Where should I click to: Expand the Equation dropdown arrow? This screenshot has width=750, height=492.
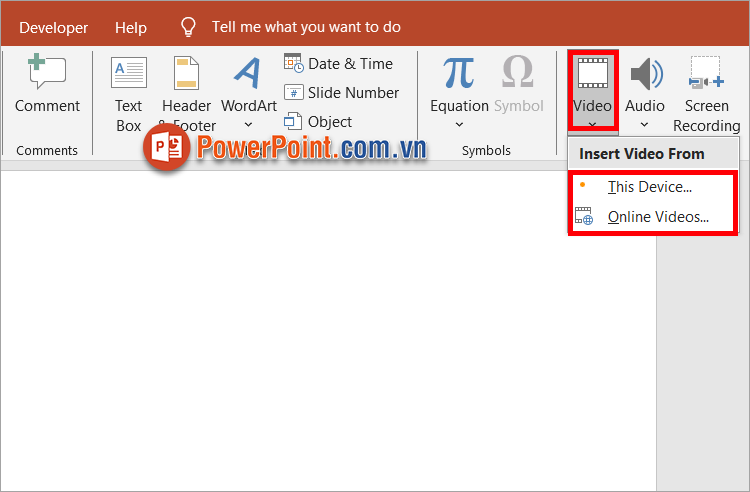coord(459,125)
